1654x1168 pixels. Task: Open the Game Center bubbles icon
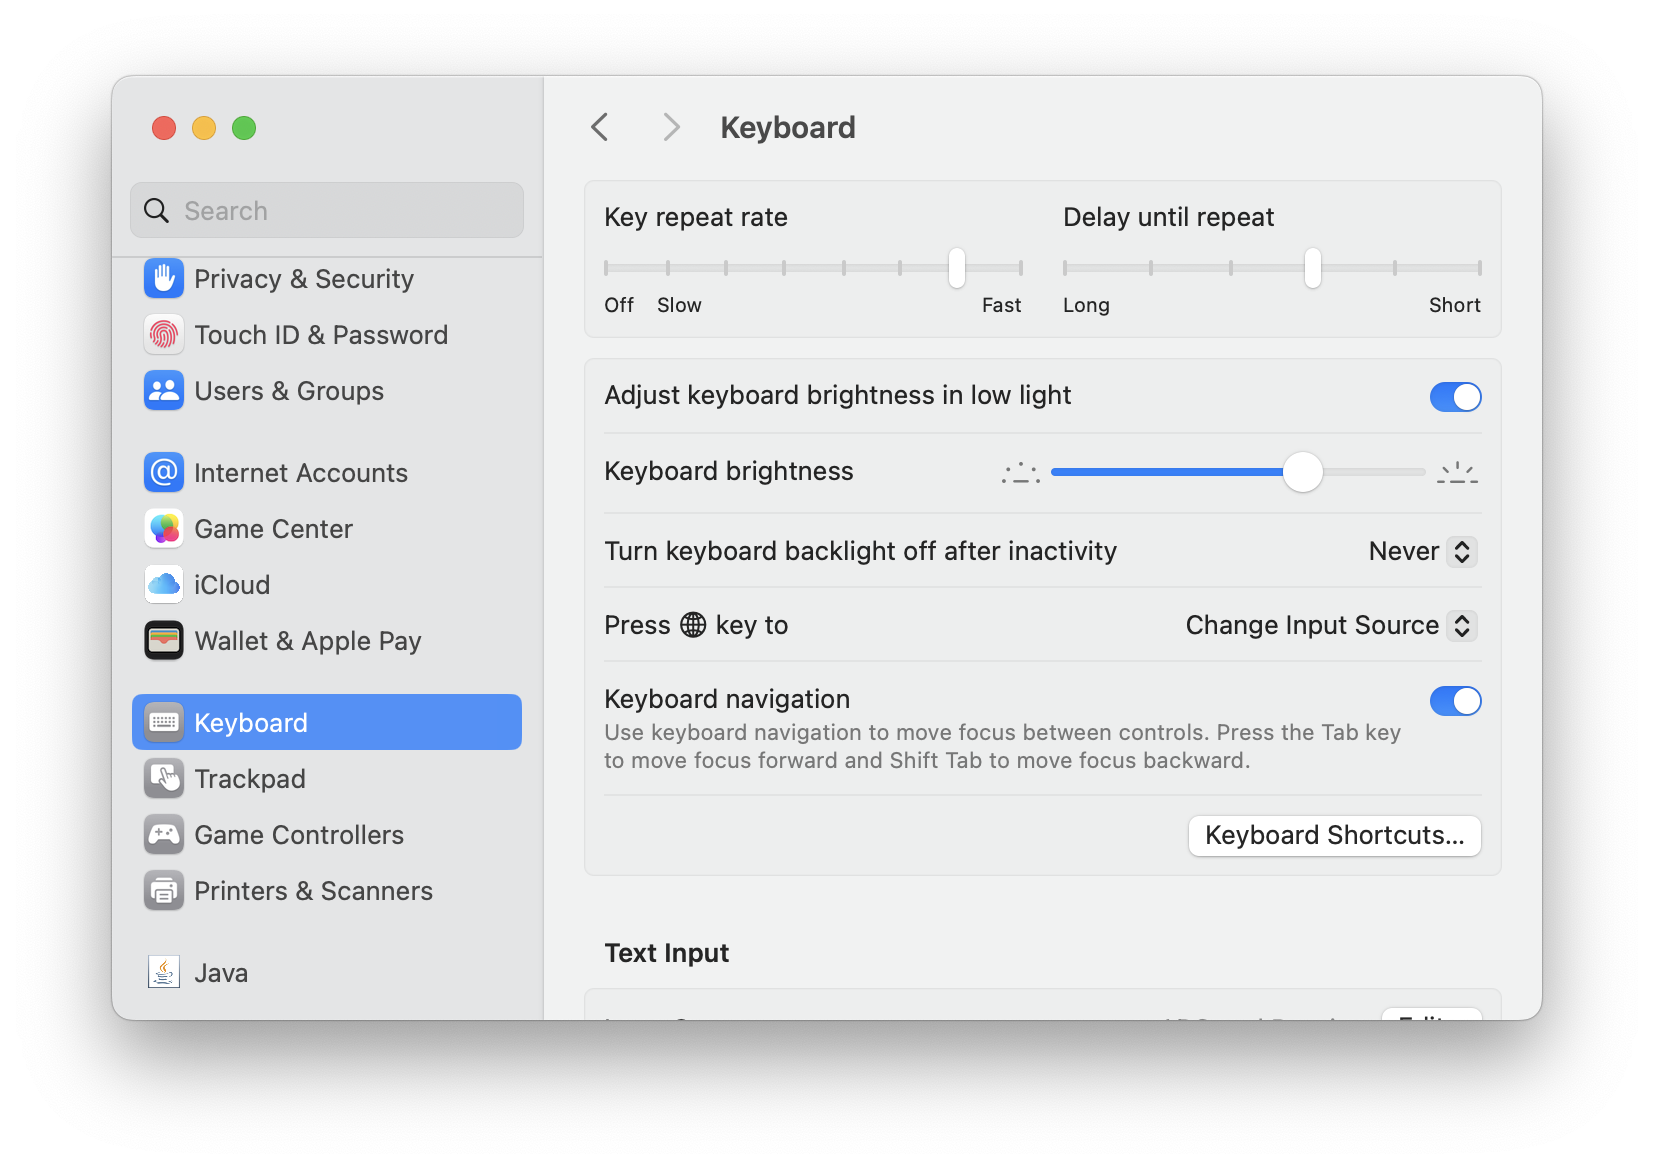164,528
